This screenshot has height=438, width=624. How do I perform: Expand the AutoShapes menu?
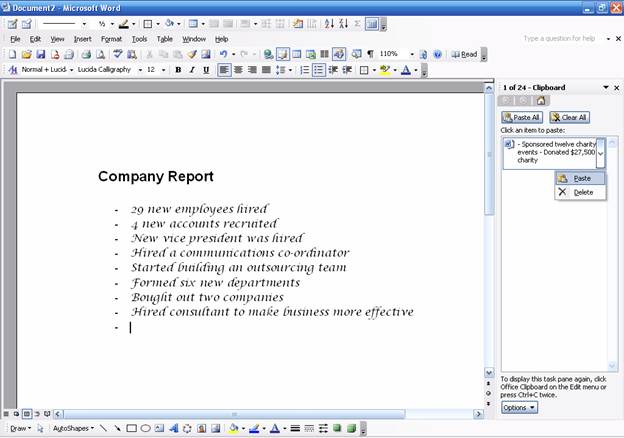point(73,428)
